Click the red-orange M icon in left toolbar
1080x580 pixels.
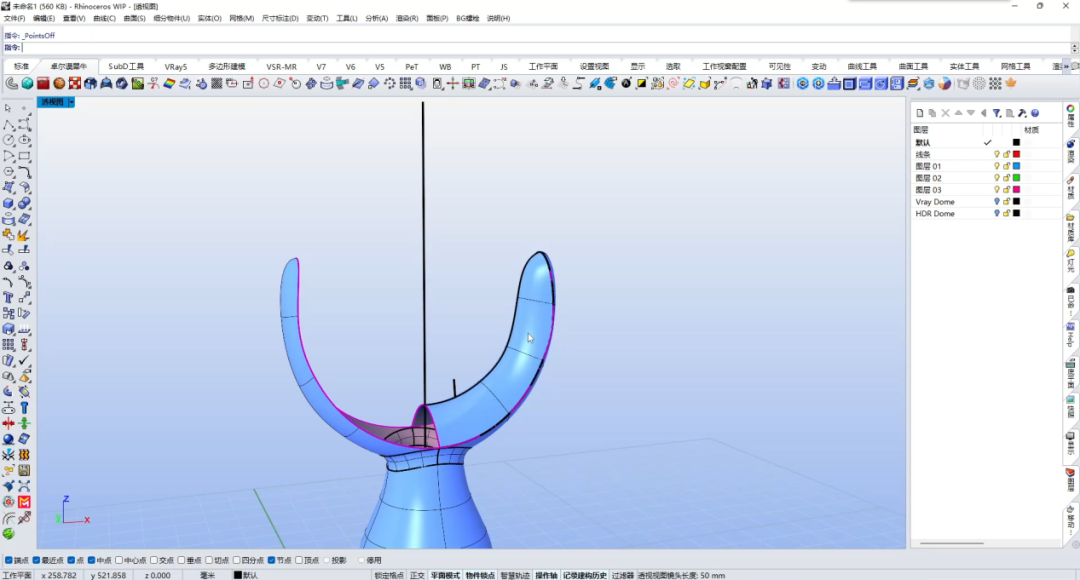(x=24, y=502)
